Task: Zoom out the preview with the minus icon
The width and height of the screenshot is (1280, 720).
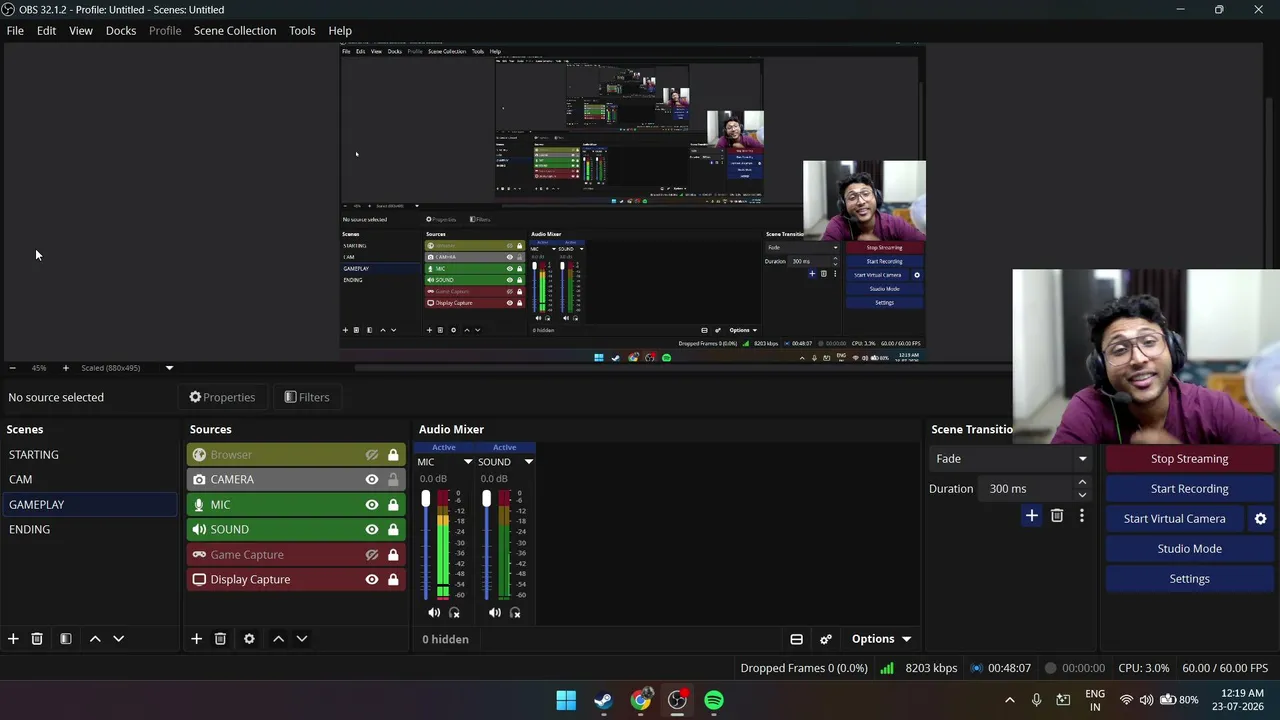Action: pyautogui.click(x=12, y=368)
